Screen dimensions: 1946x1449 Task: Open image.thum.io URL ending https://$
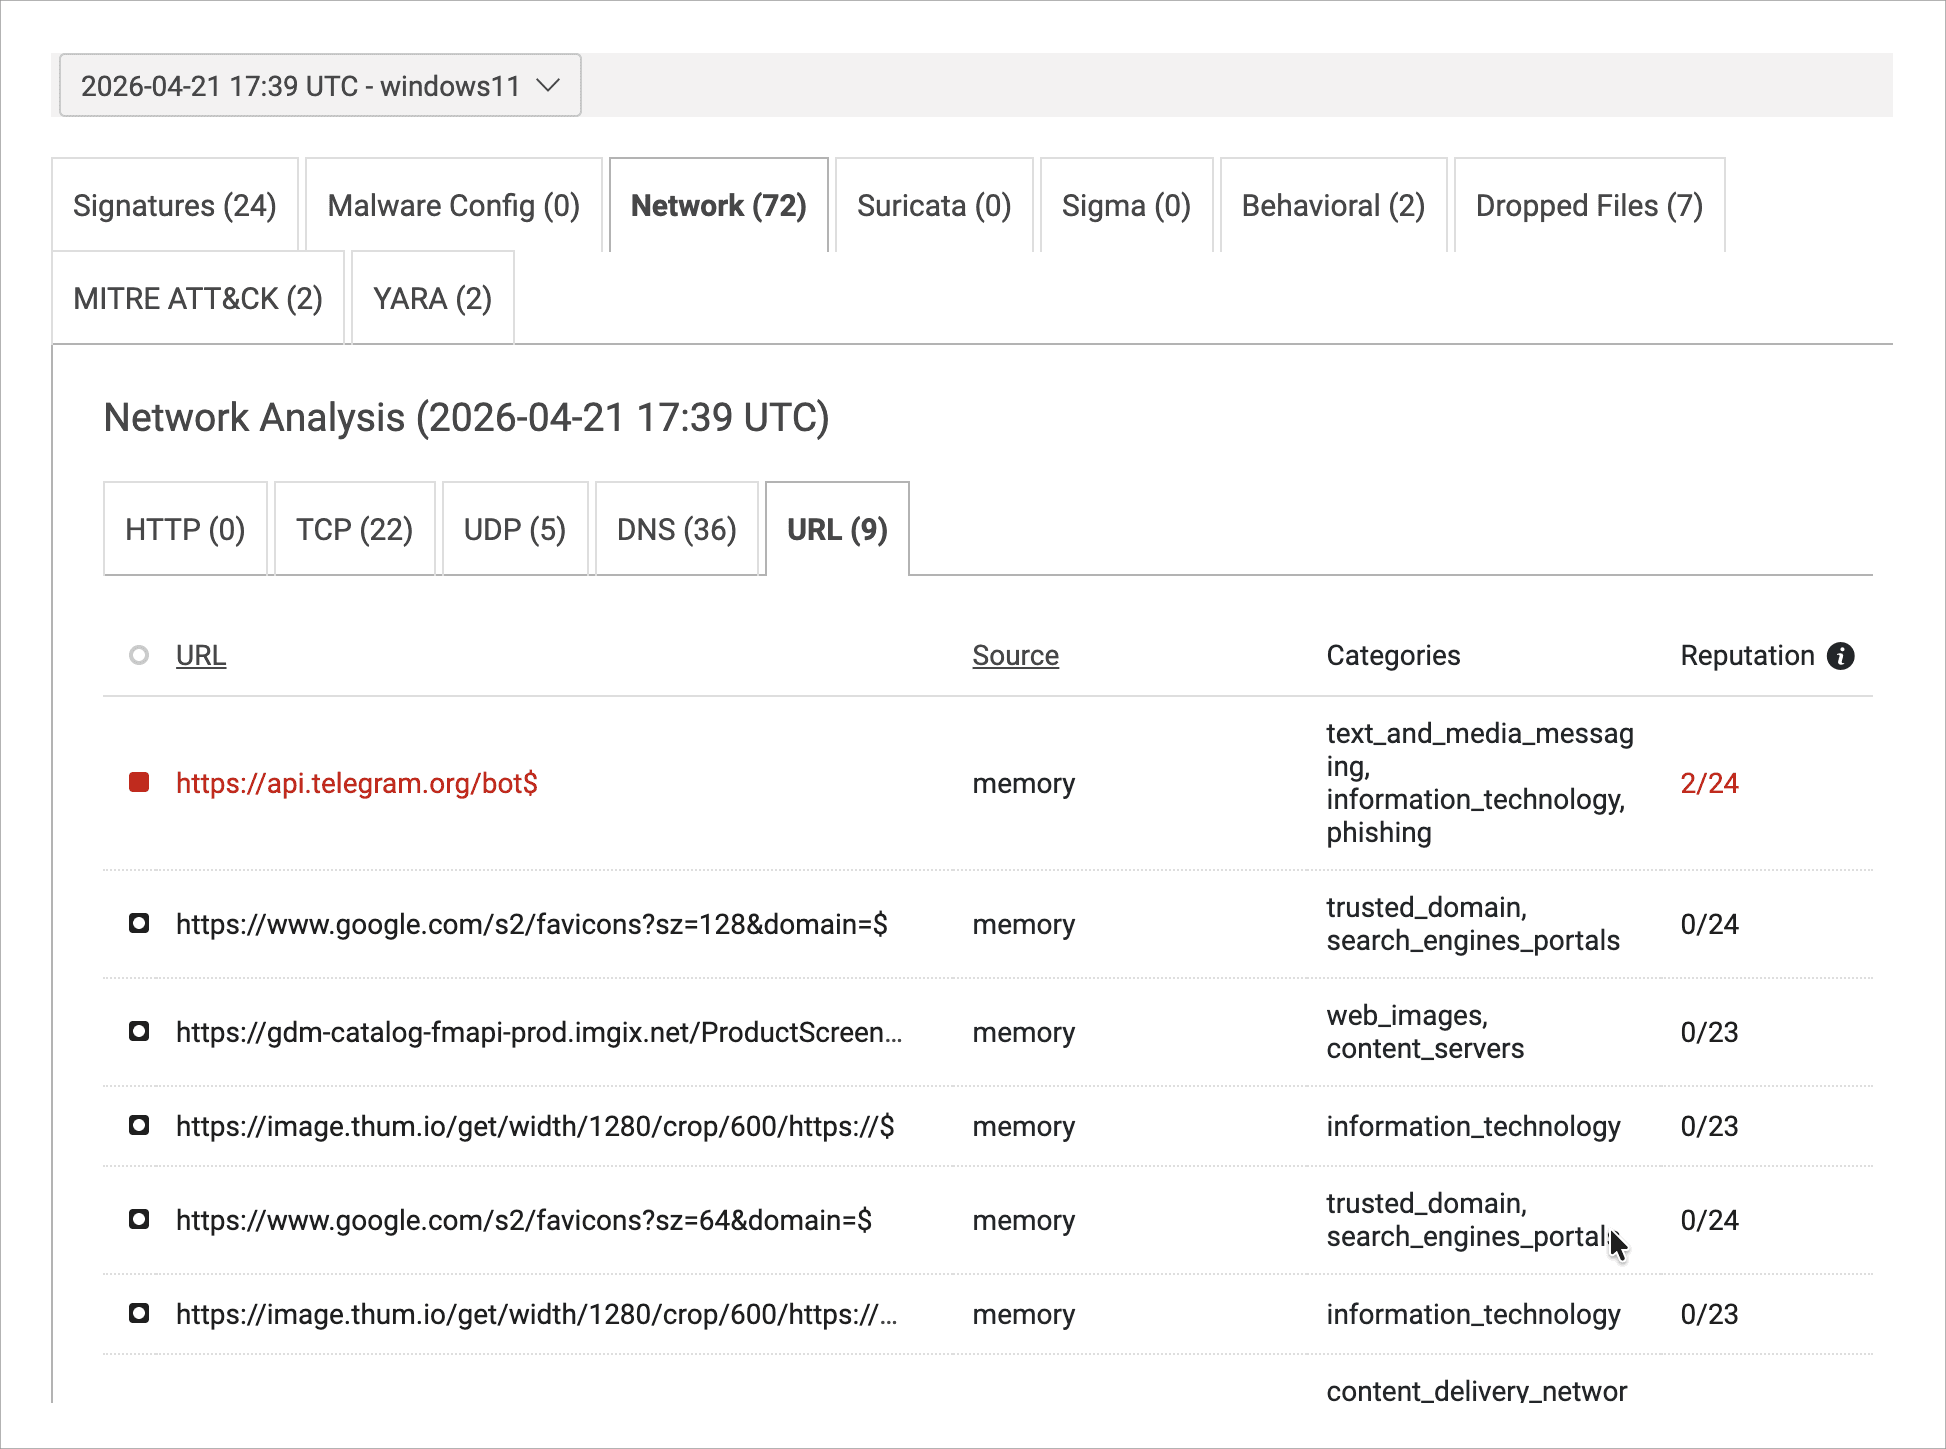535,1126
